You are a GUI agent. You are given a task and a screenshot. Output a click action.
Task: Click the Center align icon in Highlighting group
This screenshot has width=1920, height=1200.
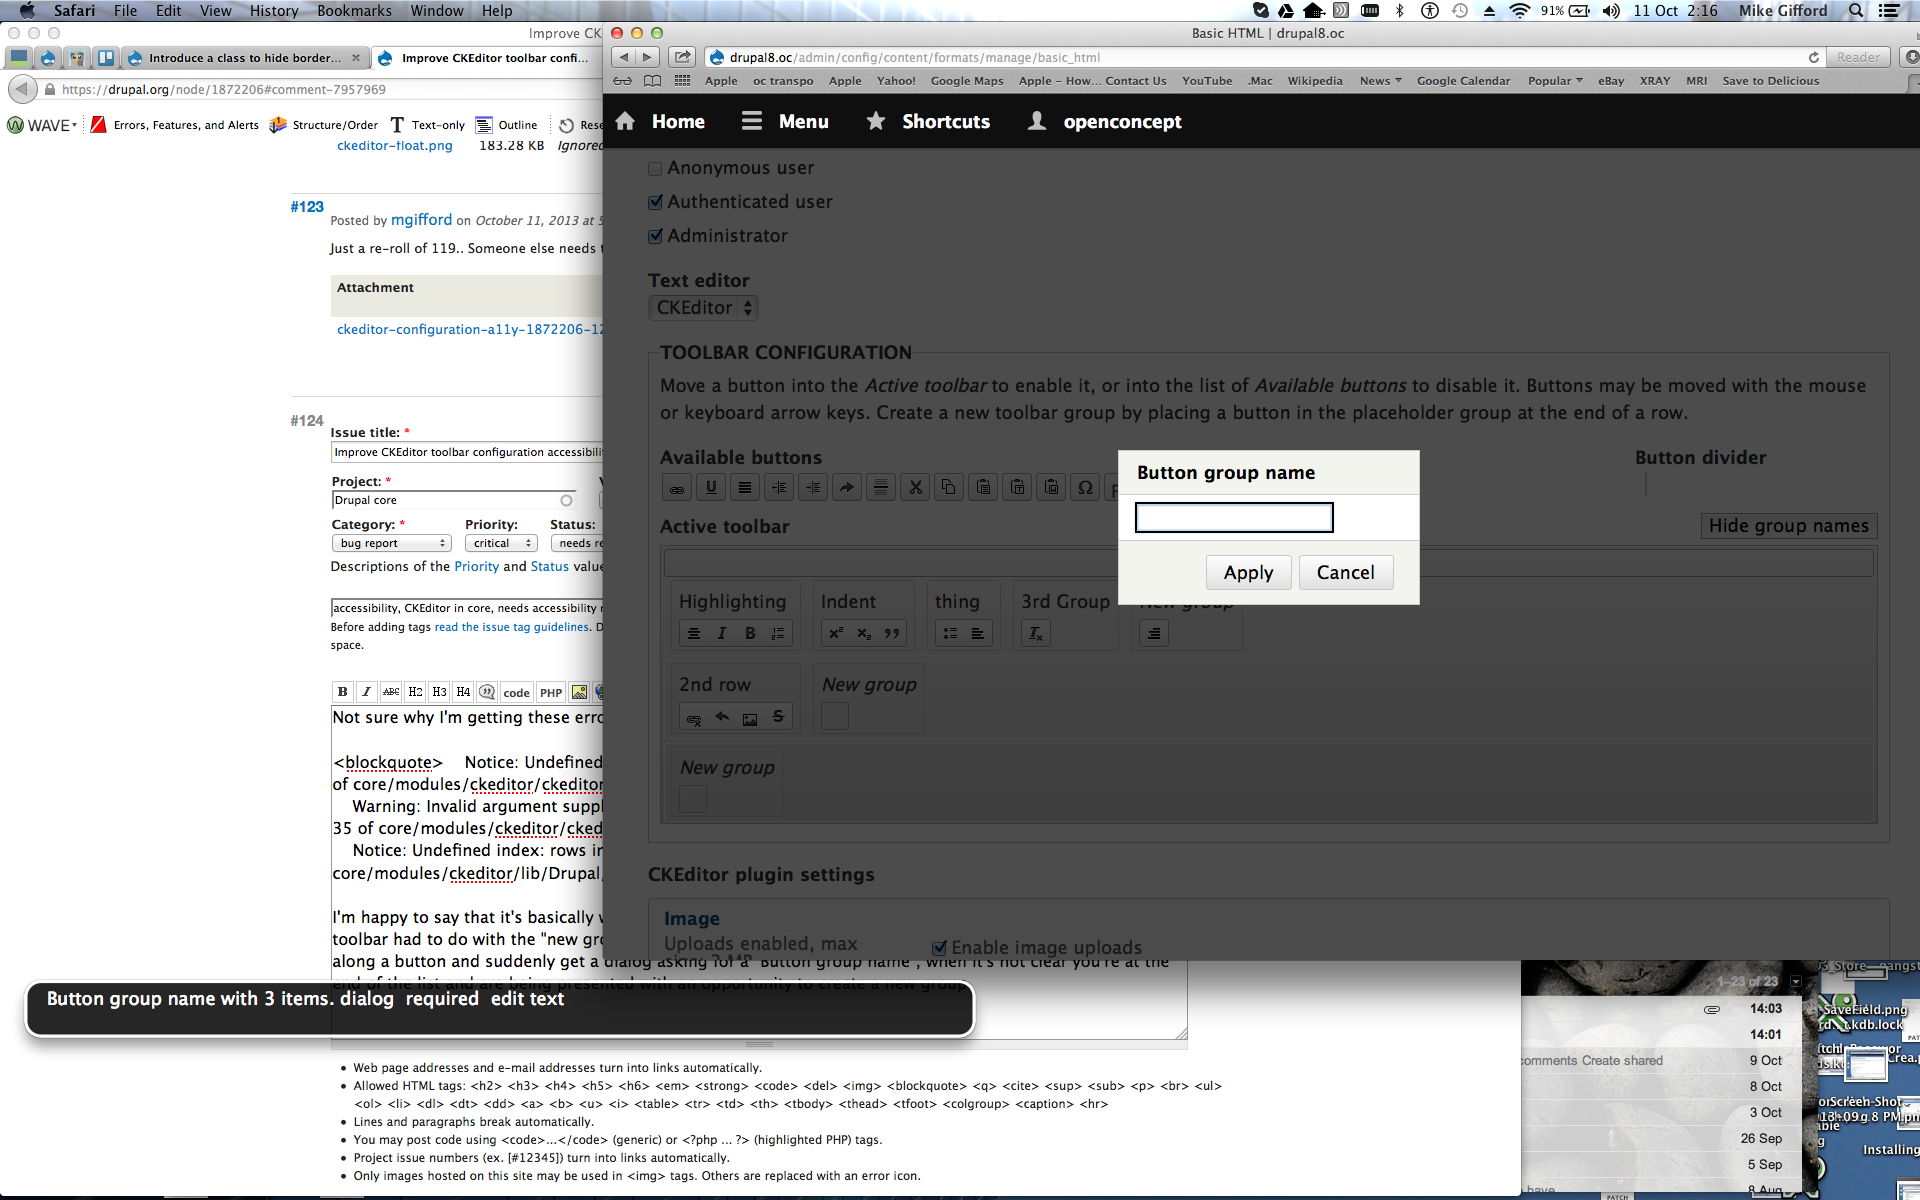click(694, 633)
